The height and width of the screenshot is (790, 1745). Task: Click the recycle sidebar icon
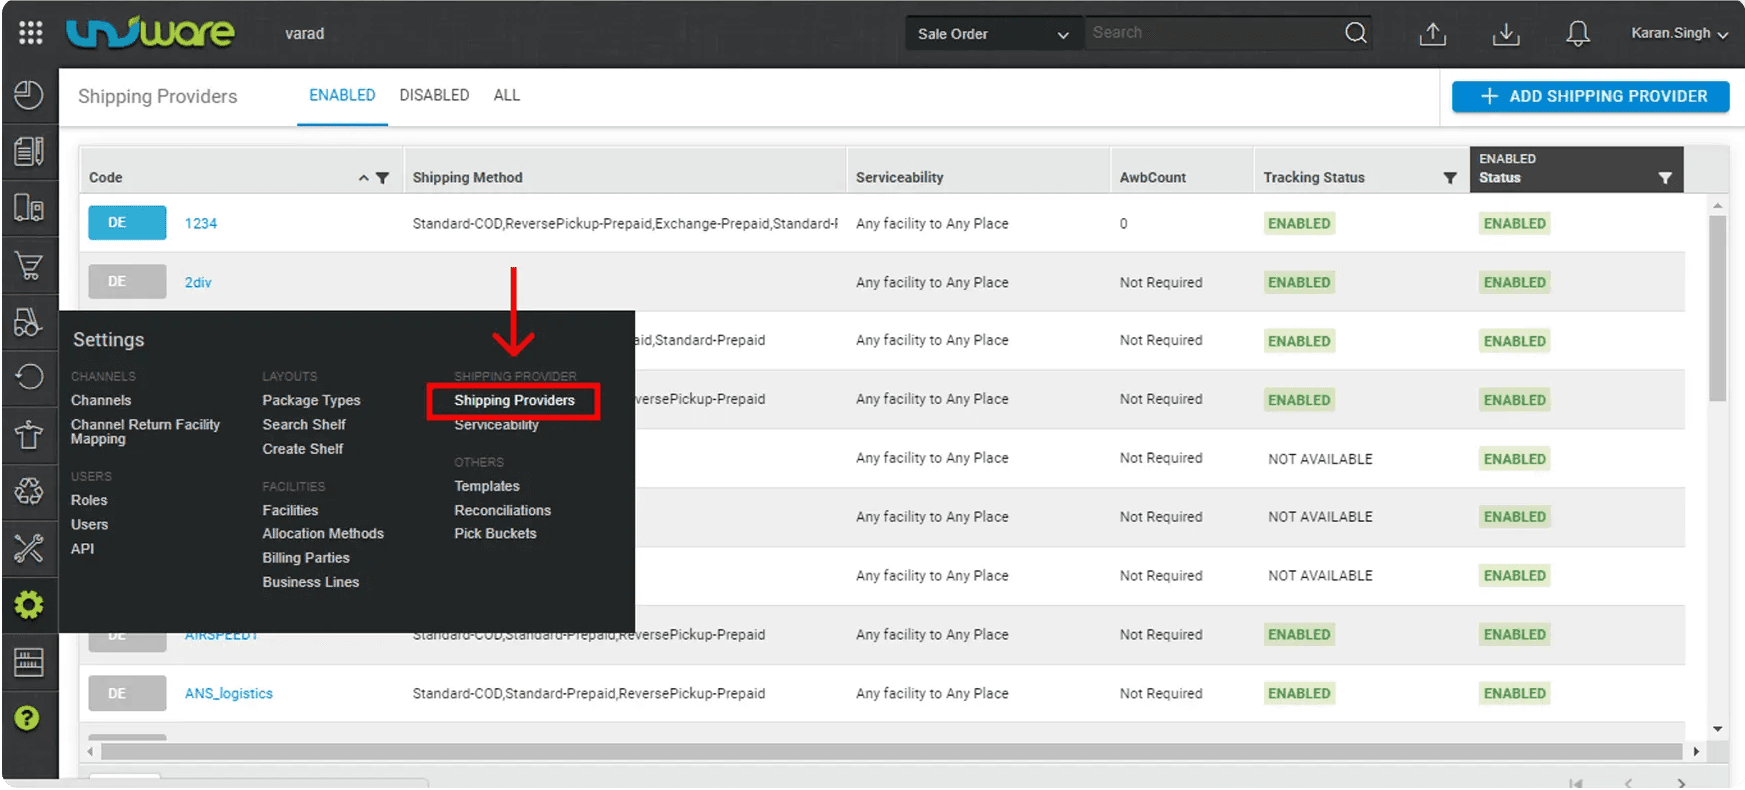(x=29, y=491)
